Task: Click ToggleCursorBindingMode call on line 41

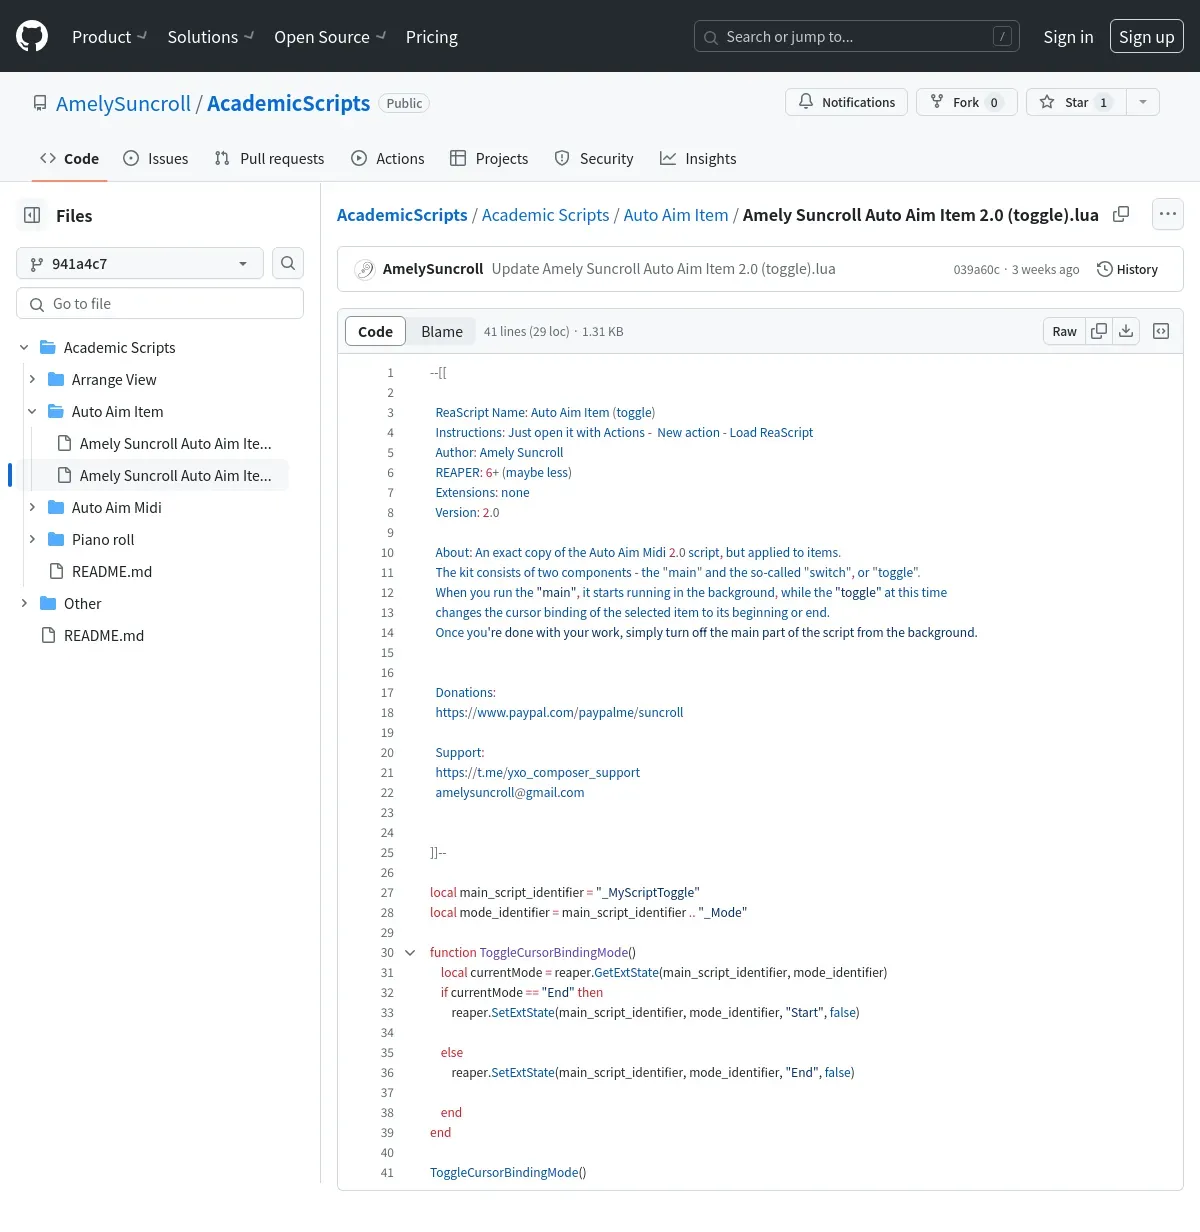Action: tap(508, 1172)
